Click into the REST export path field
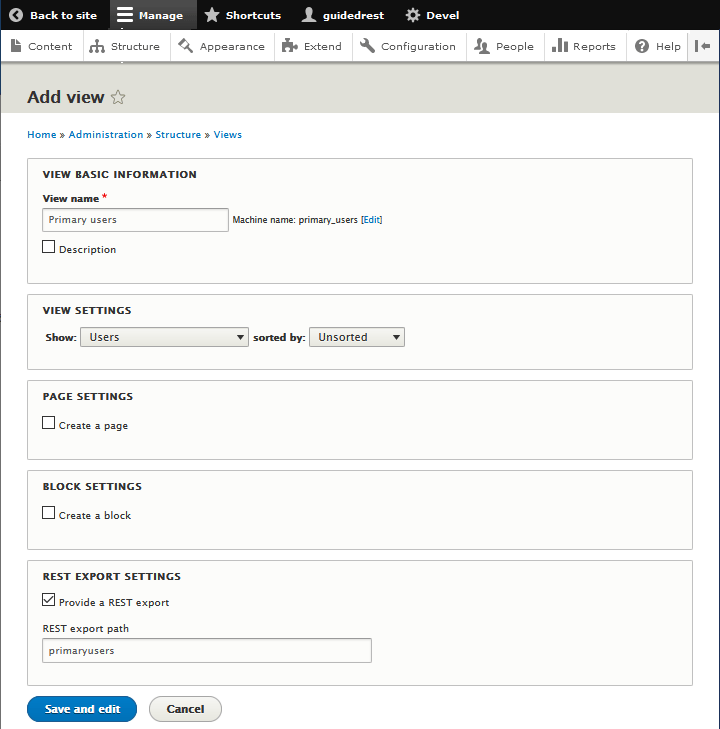Screen dimensions: 720x729 207,651
